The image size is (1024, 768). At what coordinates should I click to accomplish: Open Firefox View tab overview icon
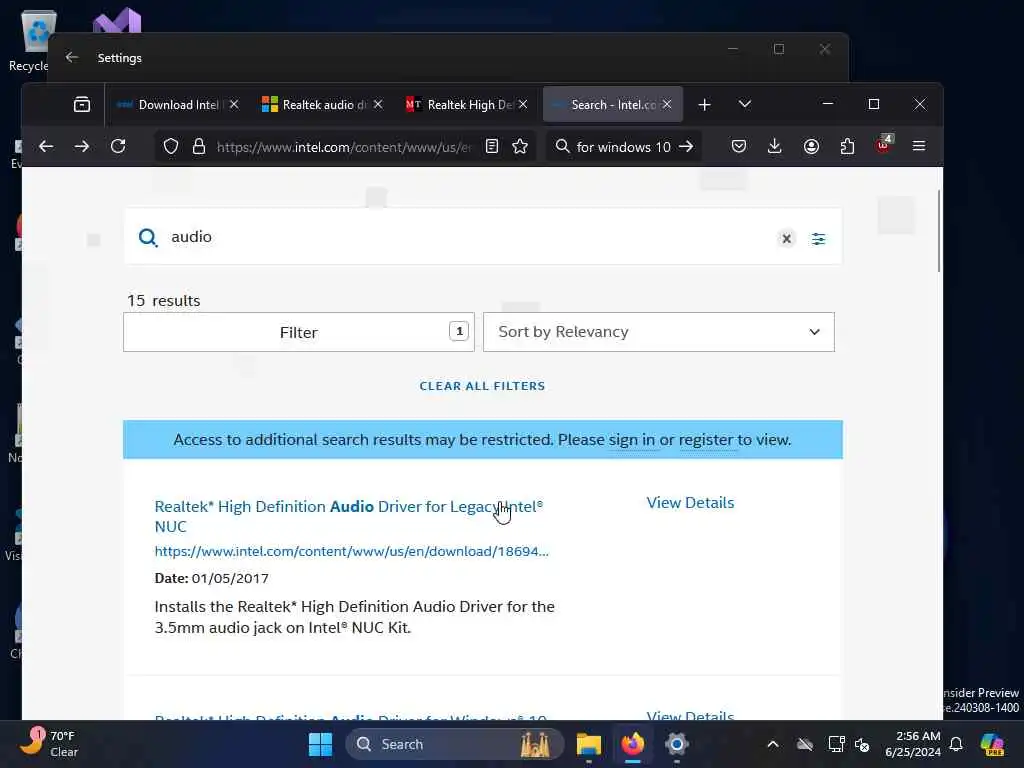pyautogui.click(x=82, y=104)
